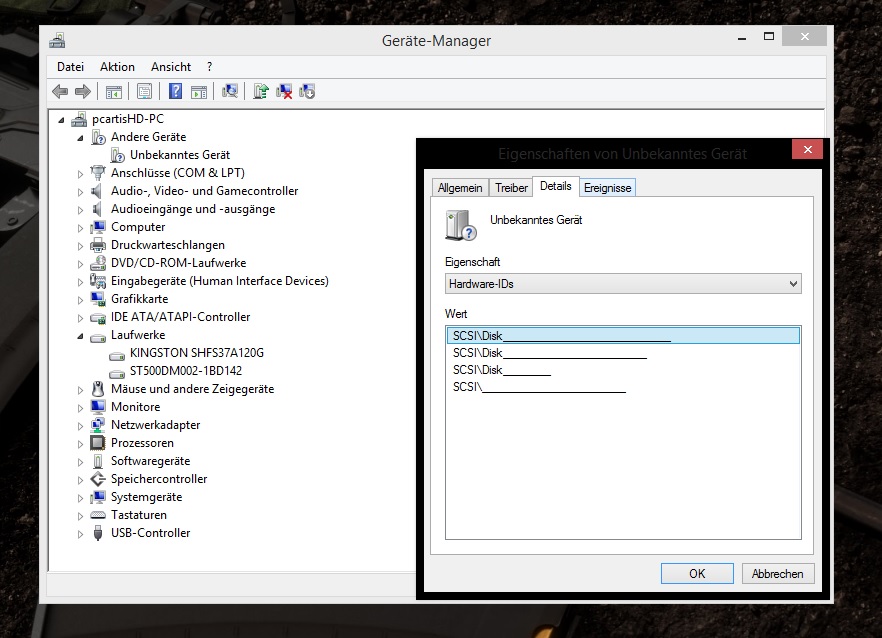The width and height of the screenshot is (882, 638).
Task: Click the uninstall device red X icon
Action: (x=284, y=91)
